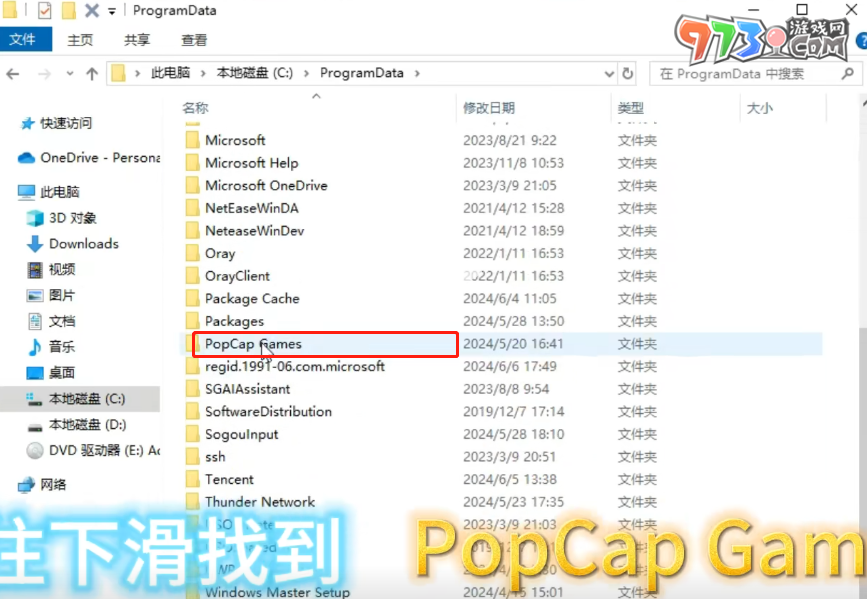The width and height of the screenshot is (867, 599).
Task: Select the PopCap Games folder
Action: [253, 344]
